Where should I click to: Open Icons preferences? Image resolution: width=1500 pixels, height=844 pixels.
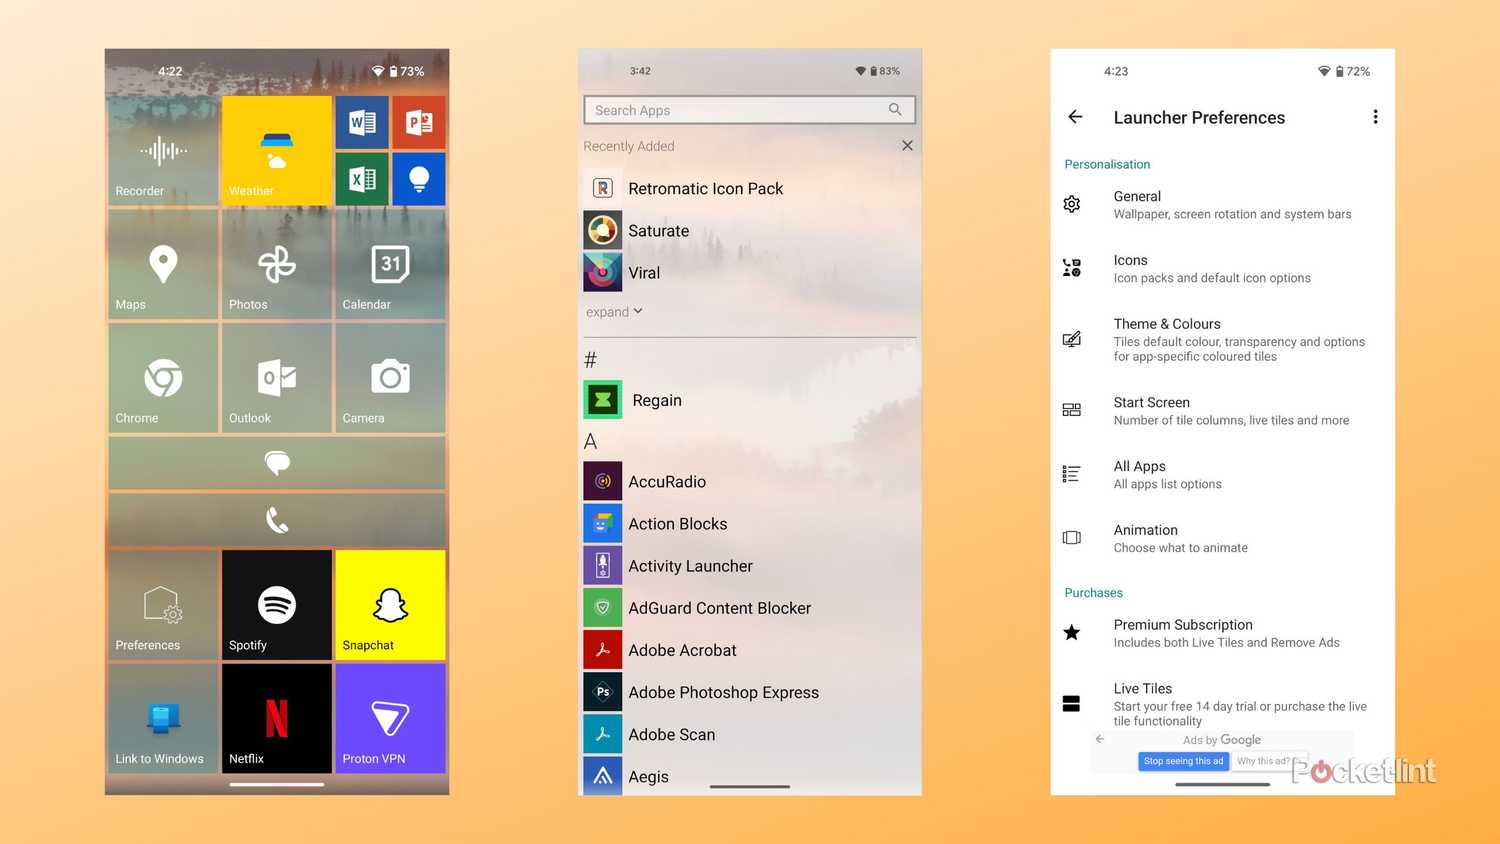(1222, 268)
